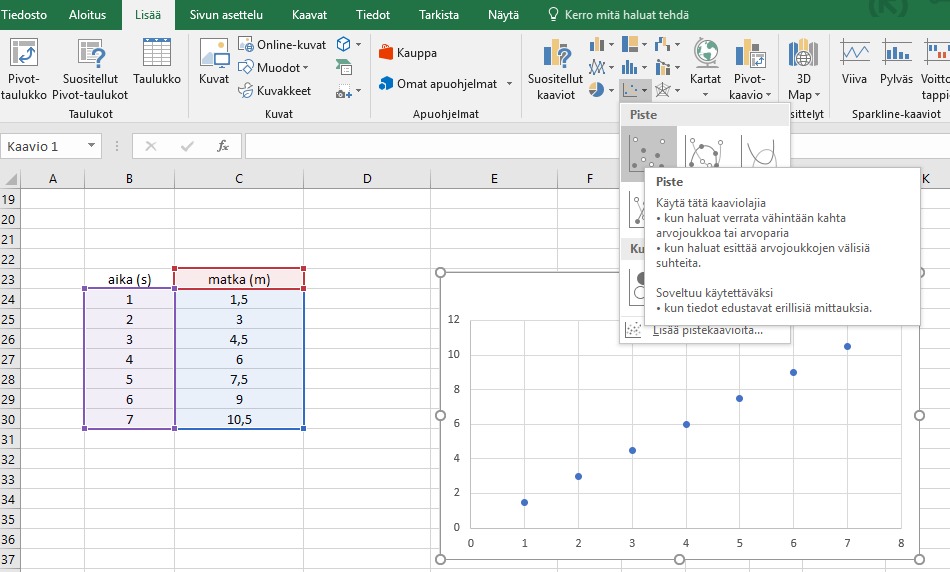Open the screenshot capture tool
The image size is (950, 572).
(349, 91)
